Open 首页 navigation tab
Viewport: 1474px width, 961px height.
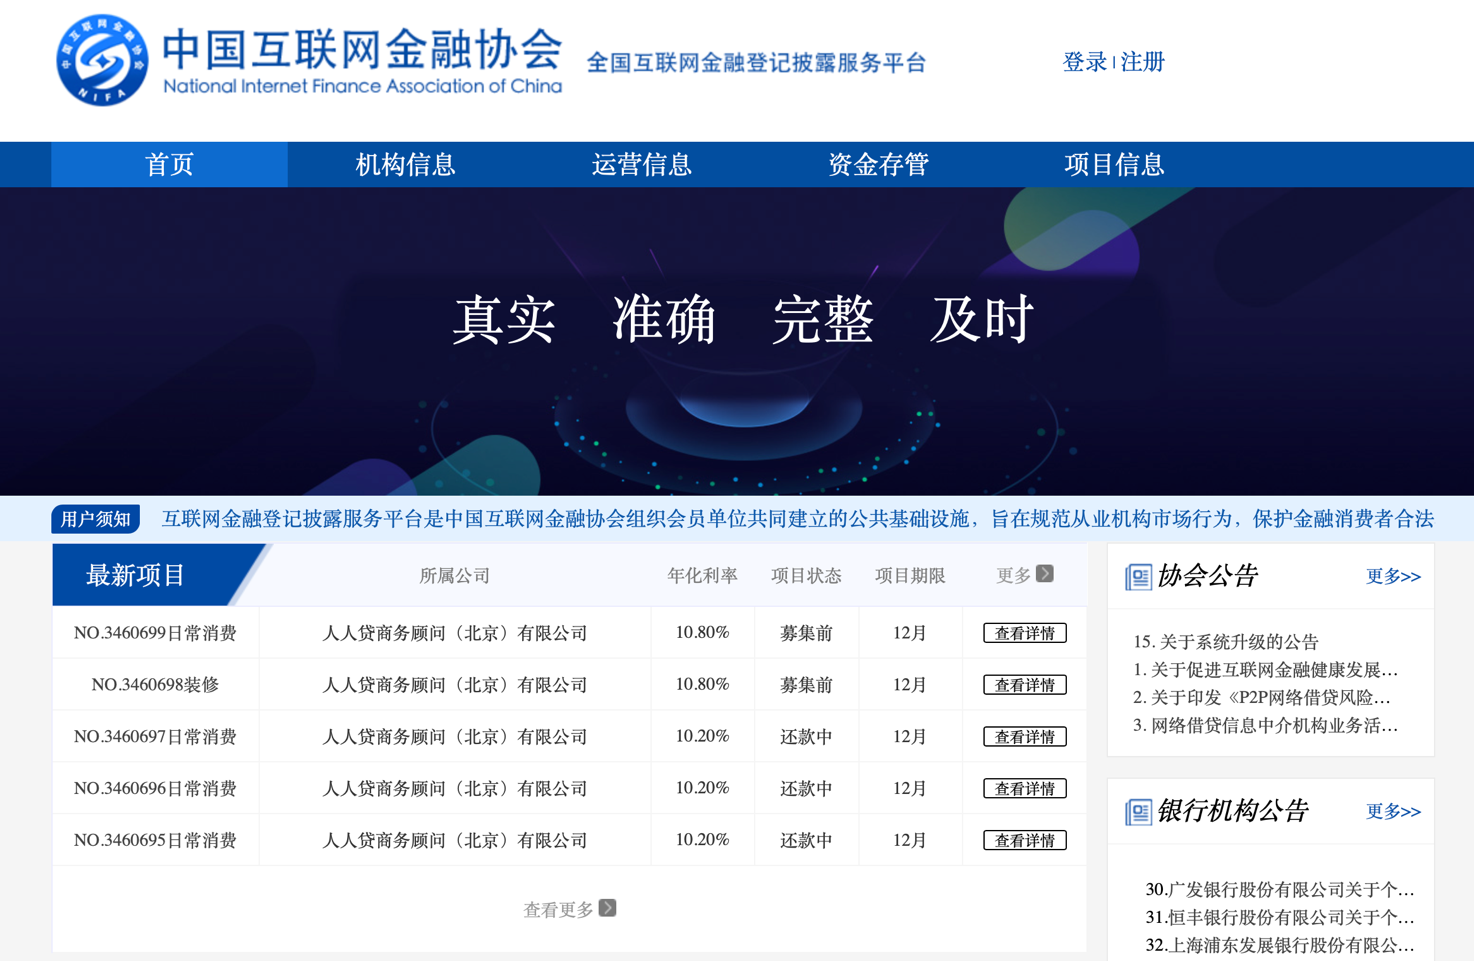pyautogui.click(x=169, y=165)
